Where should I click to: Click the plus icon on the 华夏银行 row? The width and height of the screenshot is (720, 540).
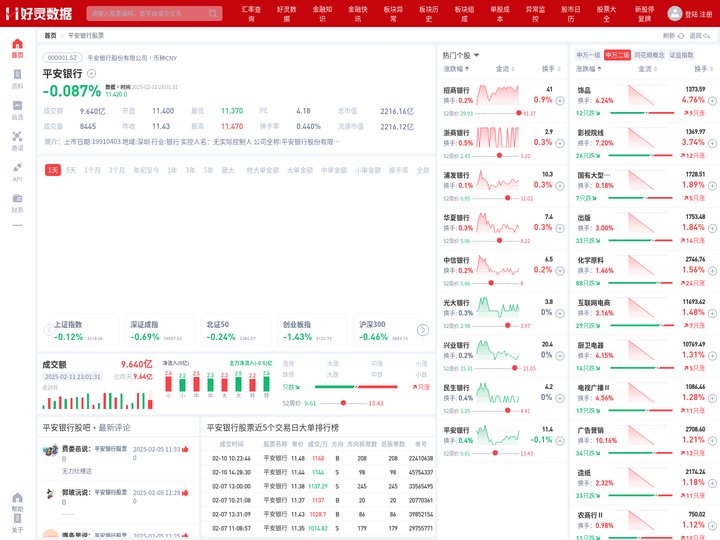[560, 228]
